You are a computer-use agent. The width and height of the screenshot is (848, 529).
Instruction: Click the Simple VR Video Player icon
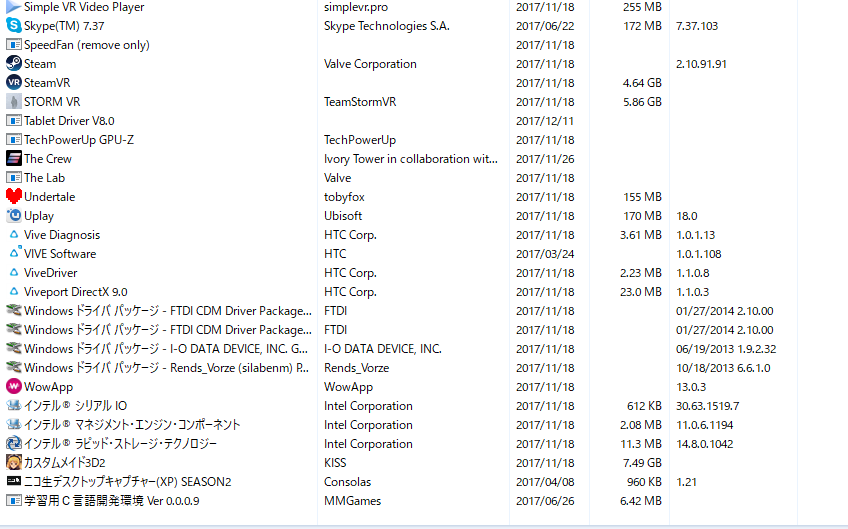(14, 7)
